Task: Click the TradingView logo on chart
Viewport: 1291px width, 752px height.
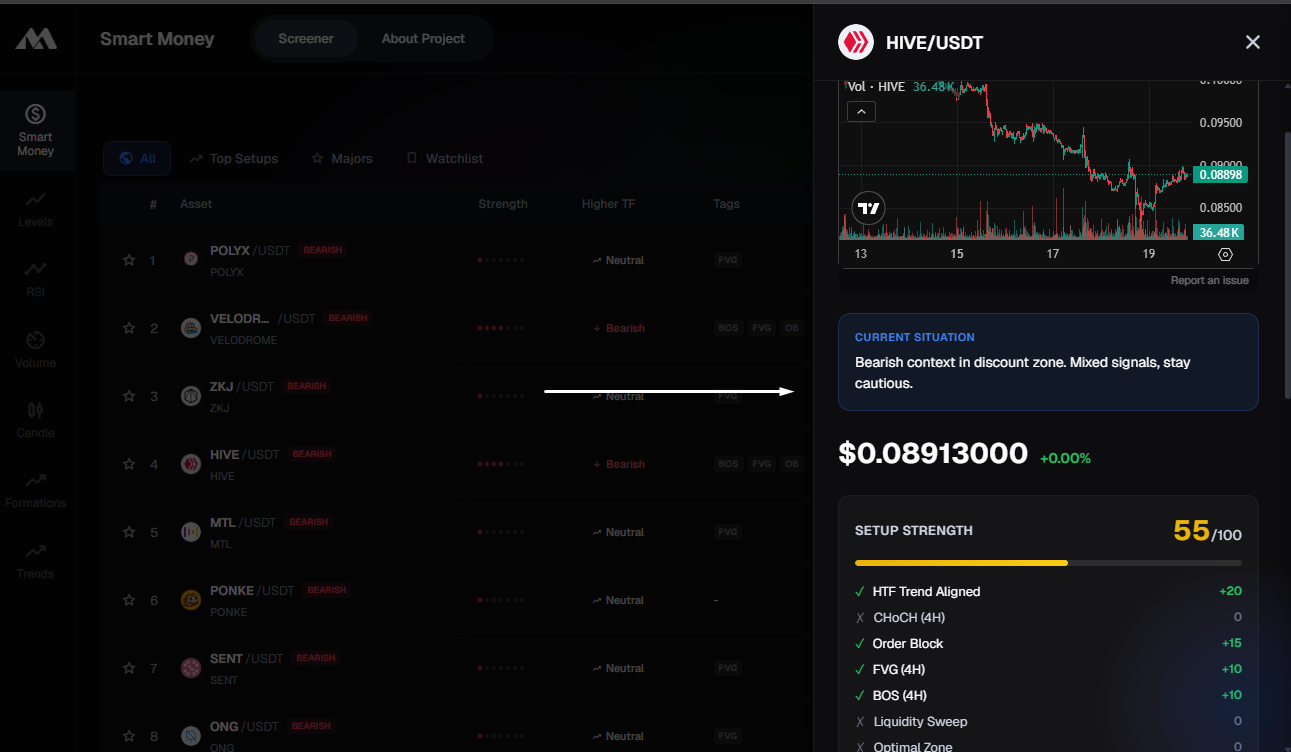Action: tap(869, 208)
